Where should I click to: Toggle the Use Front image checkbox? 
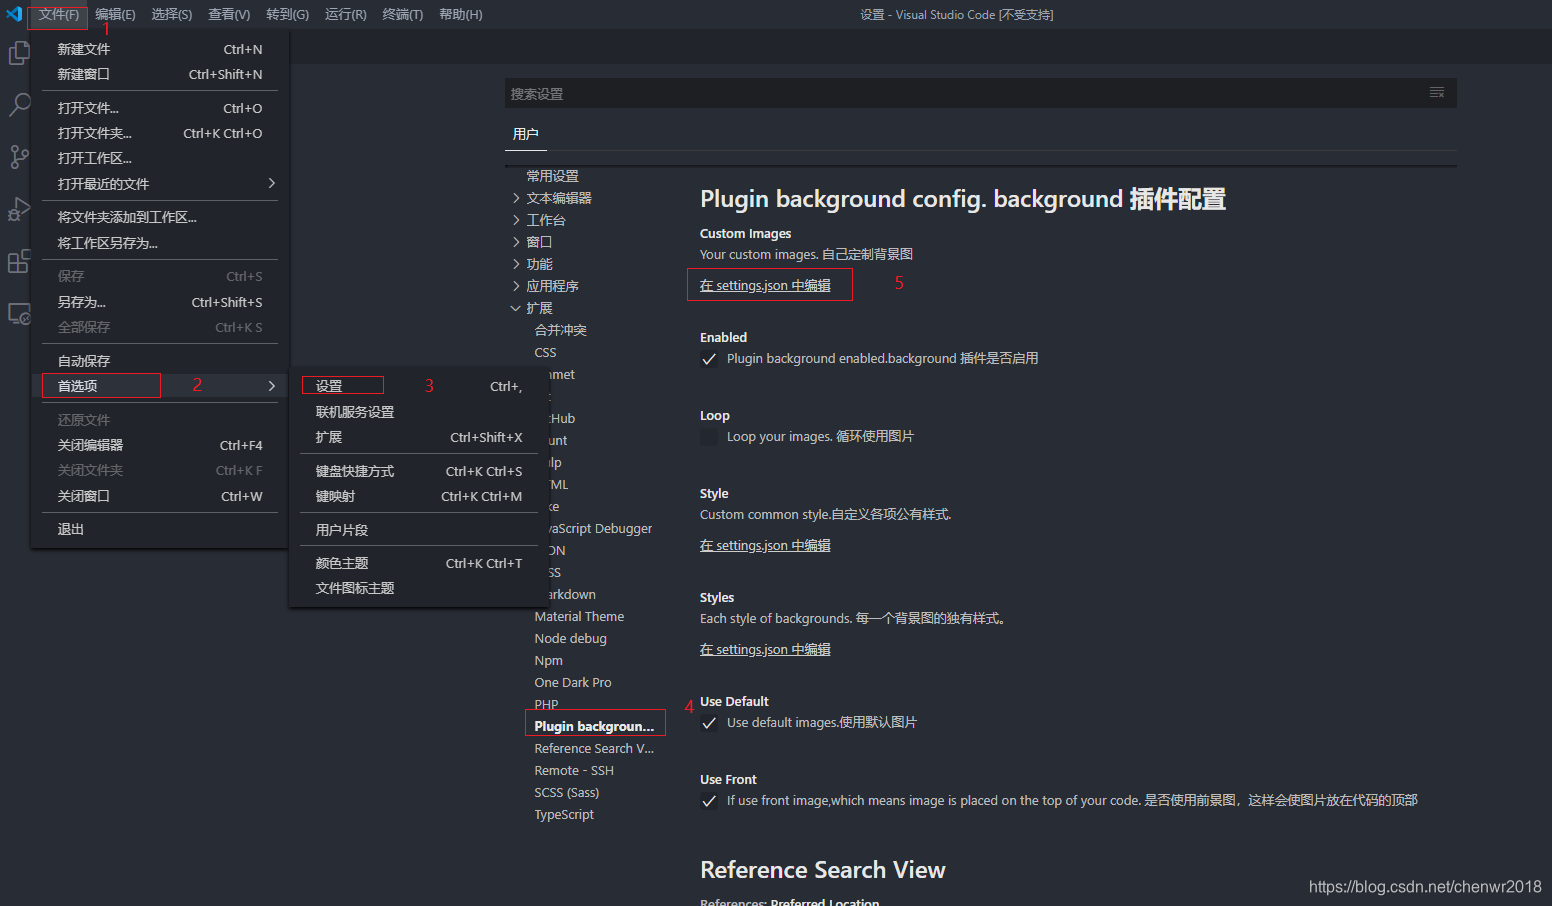coord(709,801)
